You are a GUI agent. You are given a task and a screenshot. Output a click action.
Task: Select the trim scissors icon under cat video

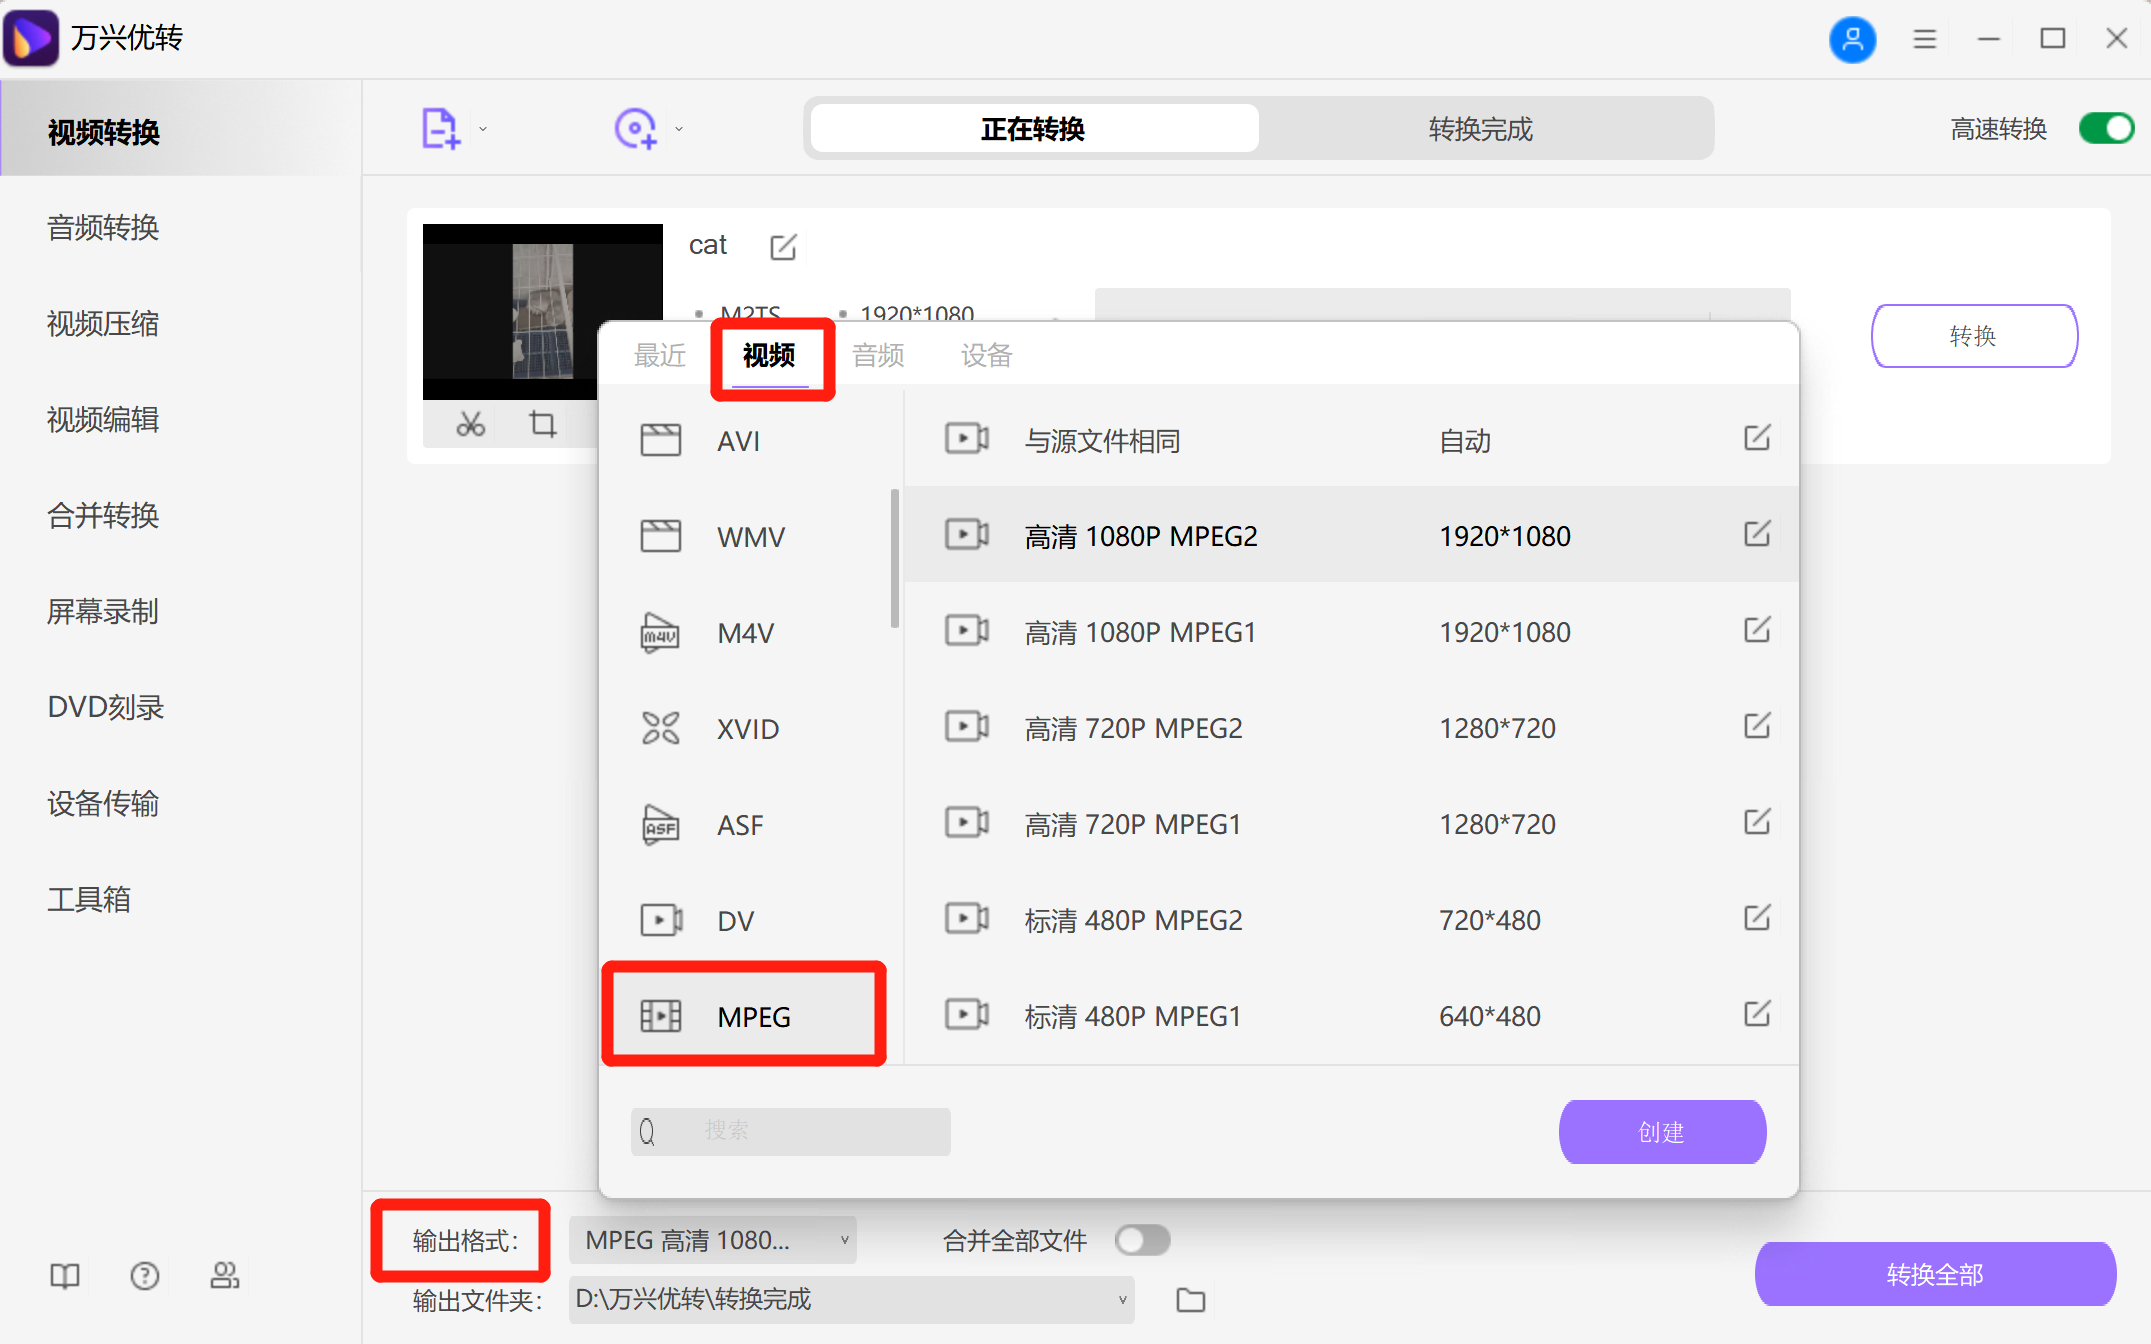click(x=470, y=423)
